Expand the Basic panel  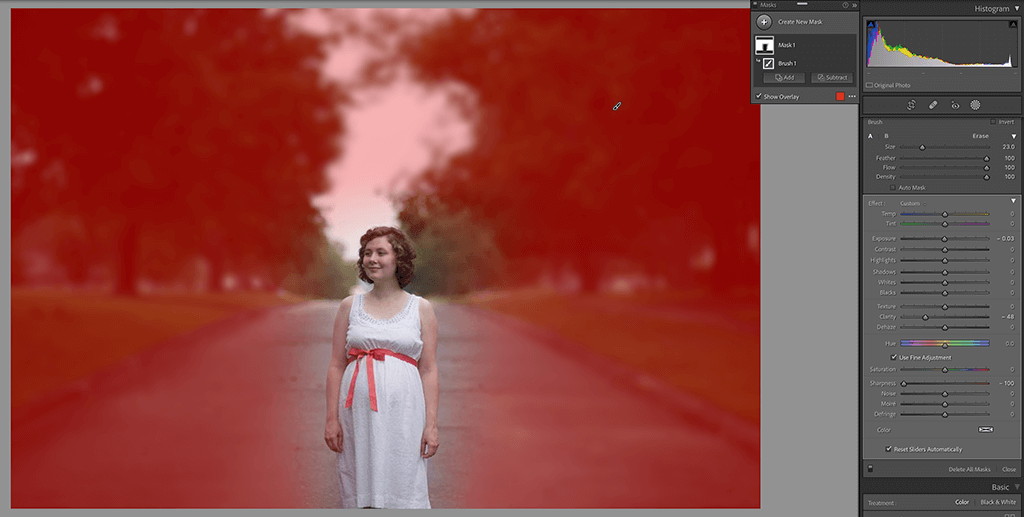coord(1018,487)
